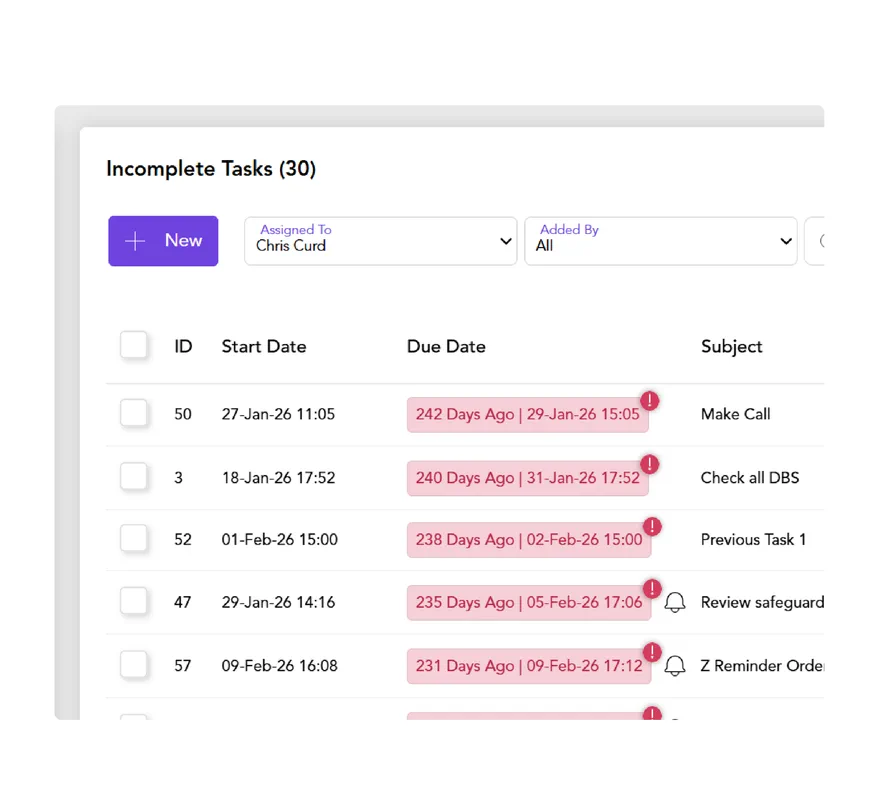Open the Added By dropdown showing All

tap(661, 241)
